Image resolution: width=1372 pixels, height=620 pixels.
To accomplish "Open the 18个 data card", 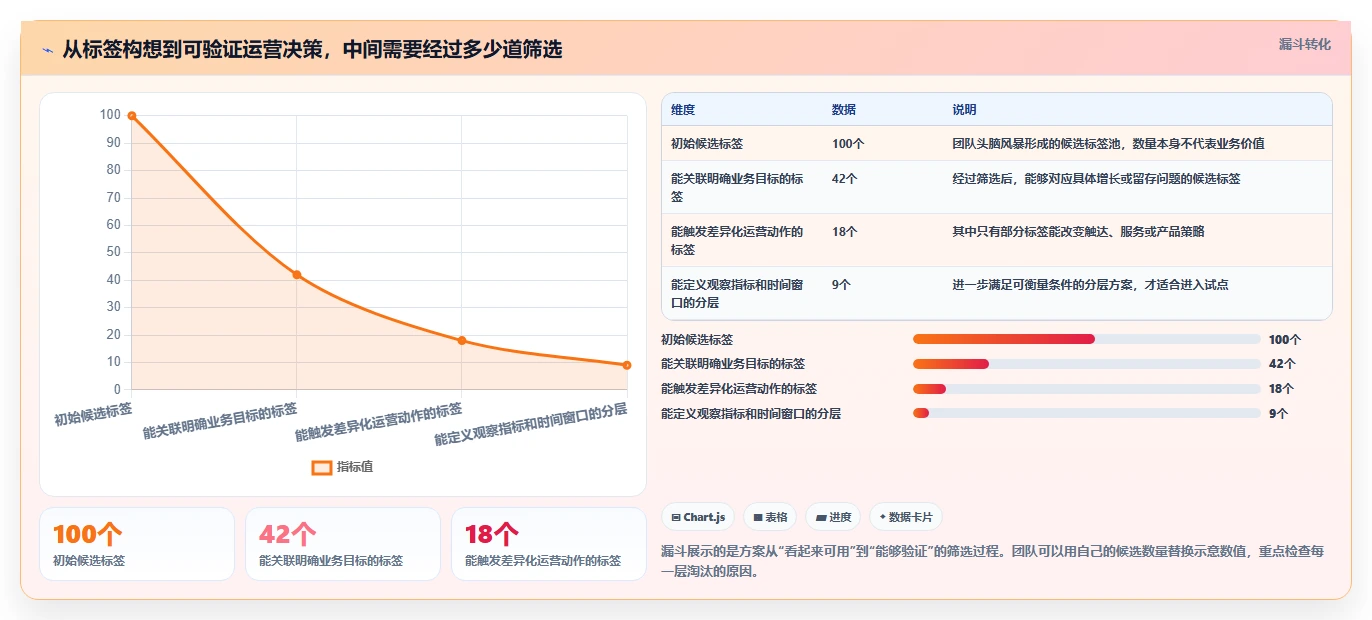I will tap(549, 544).
